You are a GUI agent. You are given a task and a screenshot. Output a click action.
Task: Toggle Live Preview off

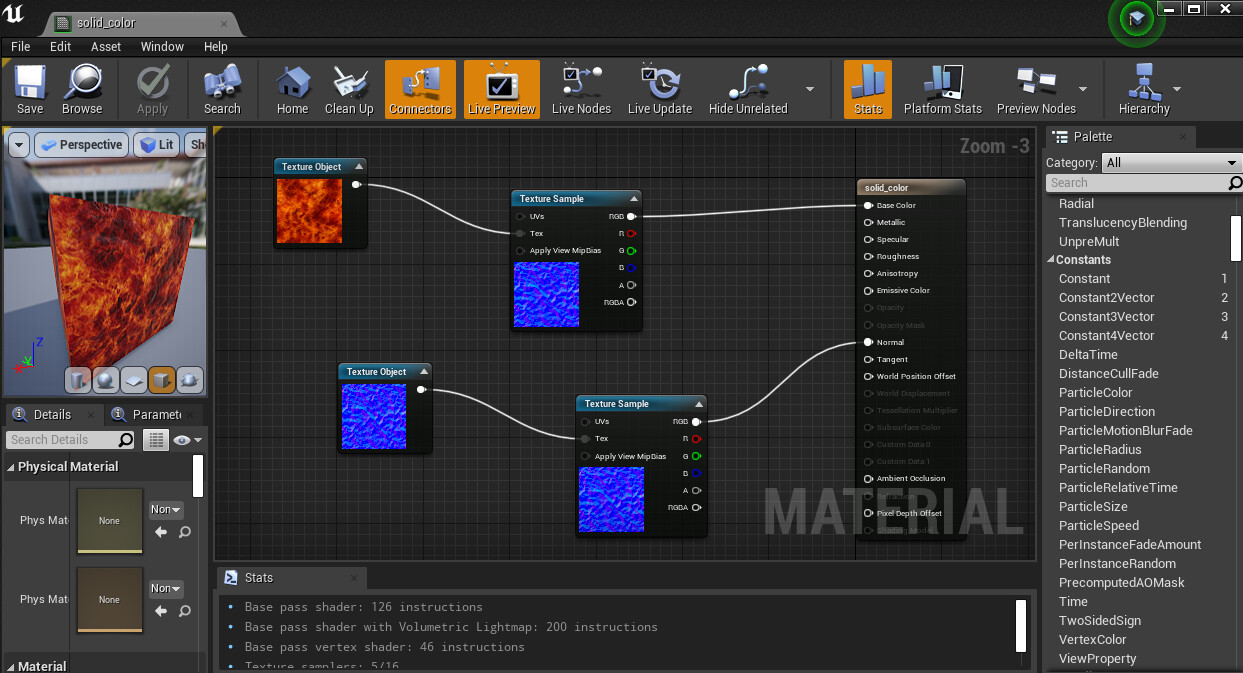[500, 88]
